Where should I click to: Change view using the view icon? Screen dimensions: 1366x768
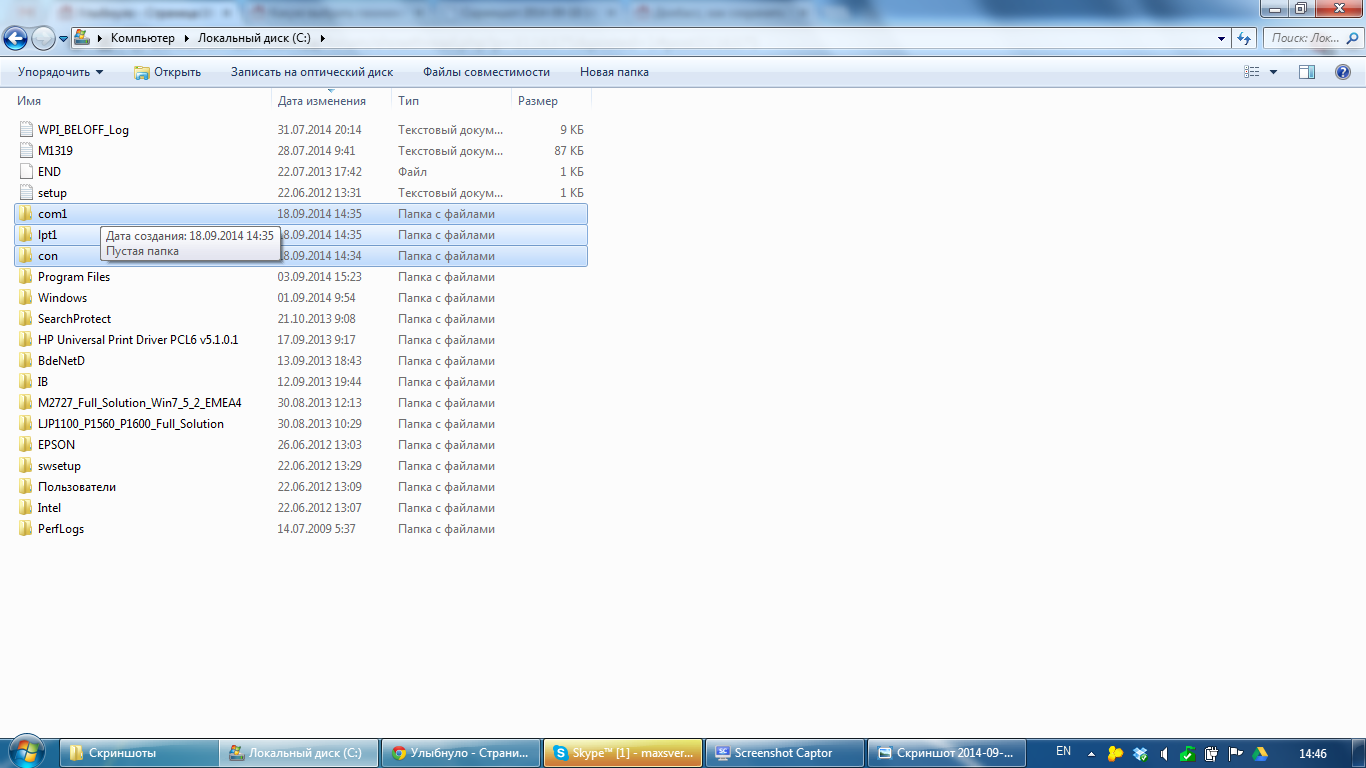pyautogui.click(x=1252, y=72)
